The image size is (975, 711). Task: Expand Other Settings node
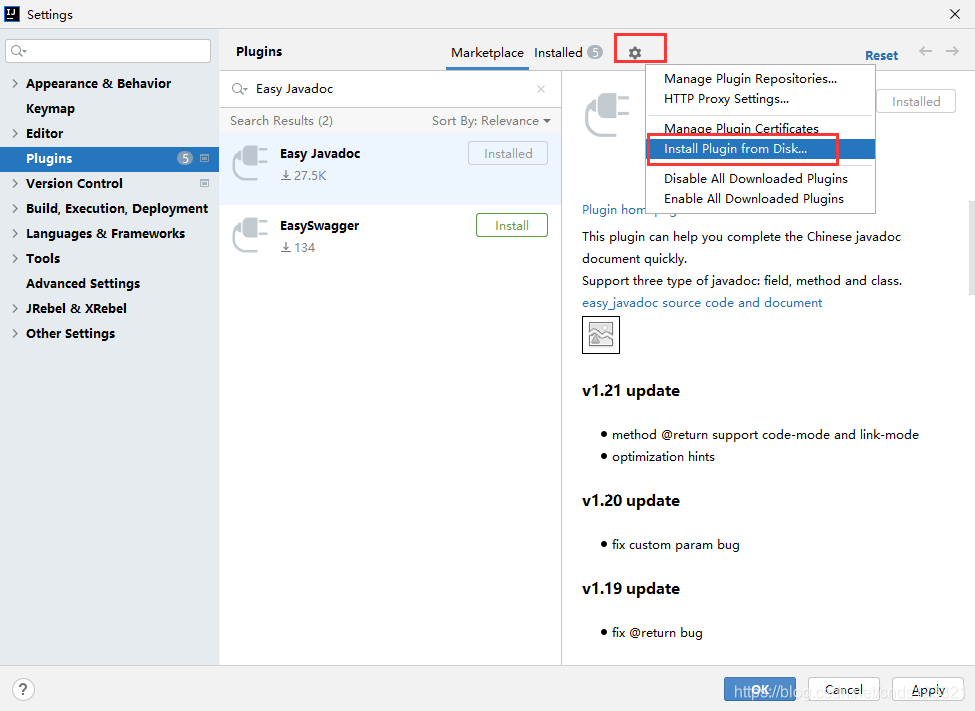coord(15,333)
